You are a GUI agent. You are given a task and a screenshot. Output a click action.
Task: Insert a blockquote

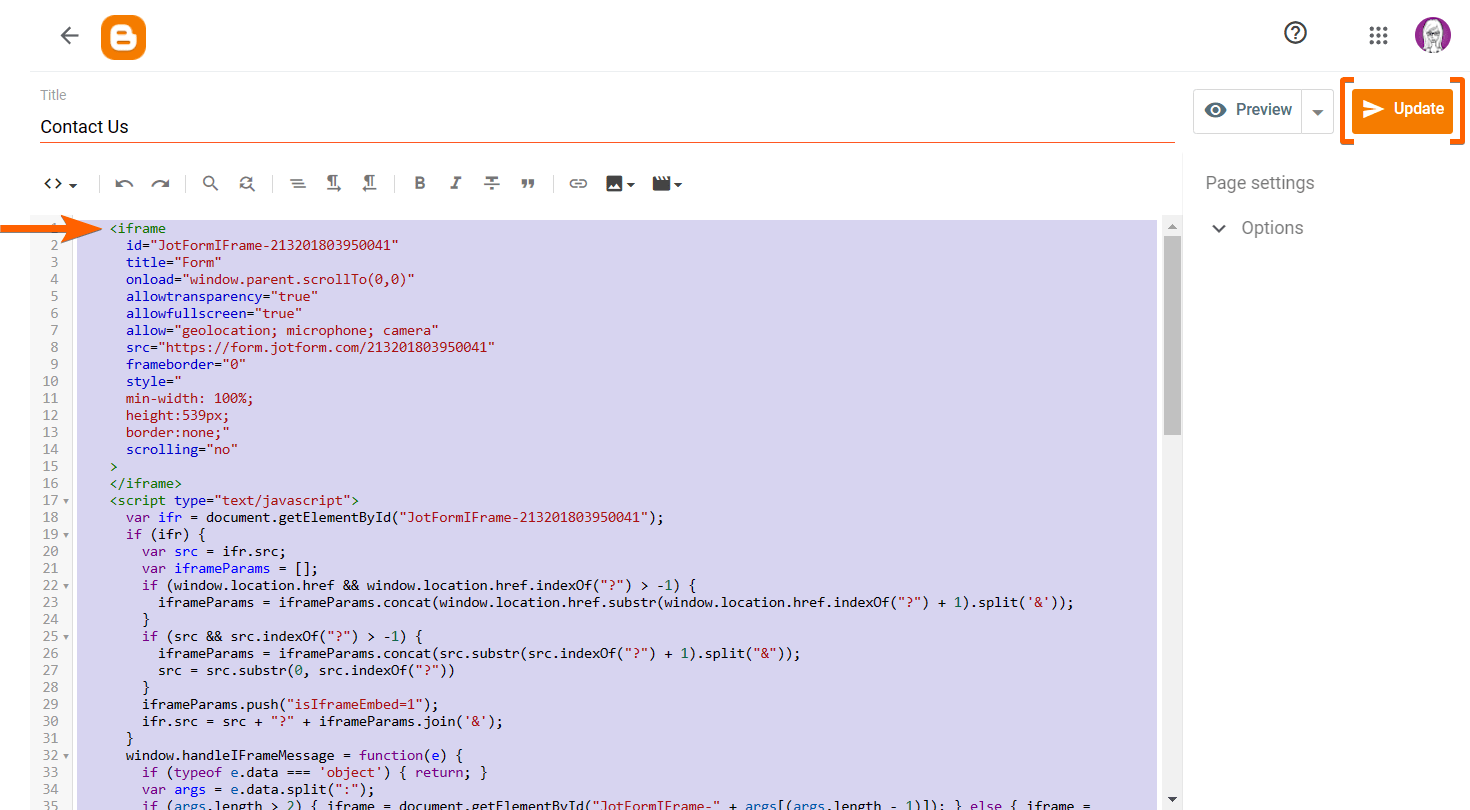click(528, 184)
